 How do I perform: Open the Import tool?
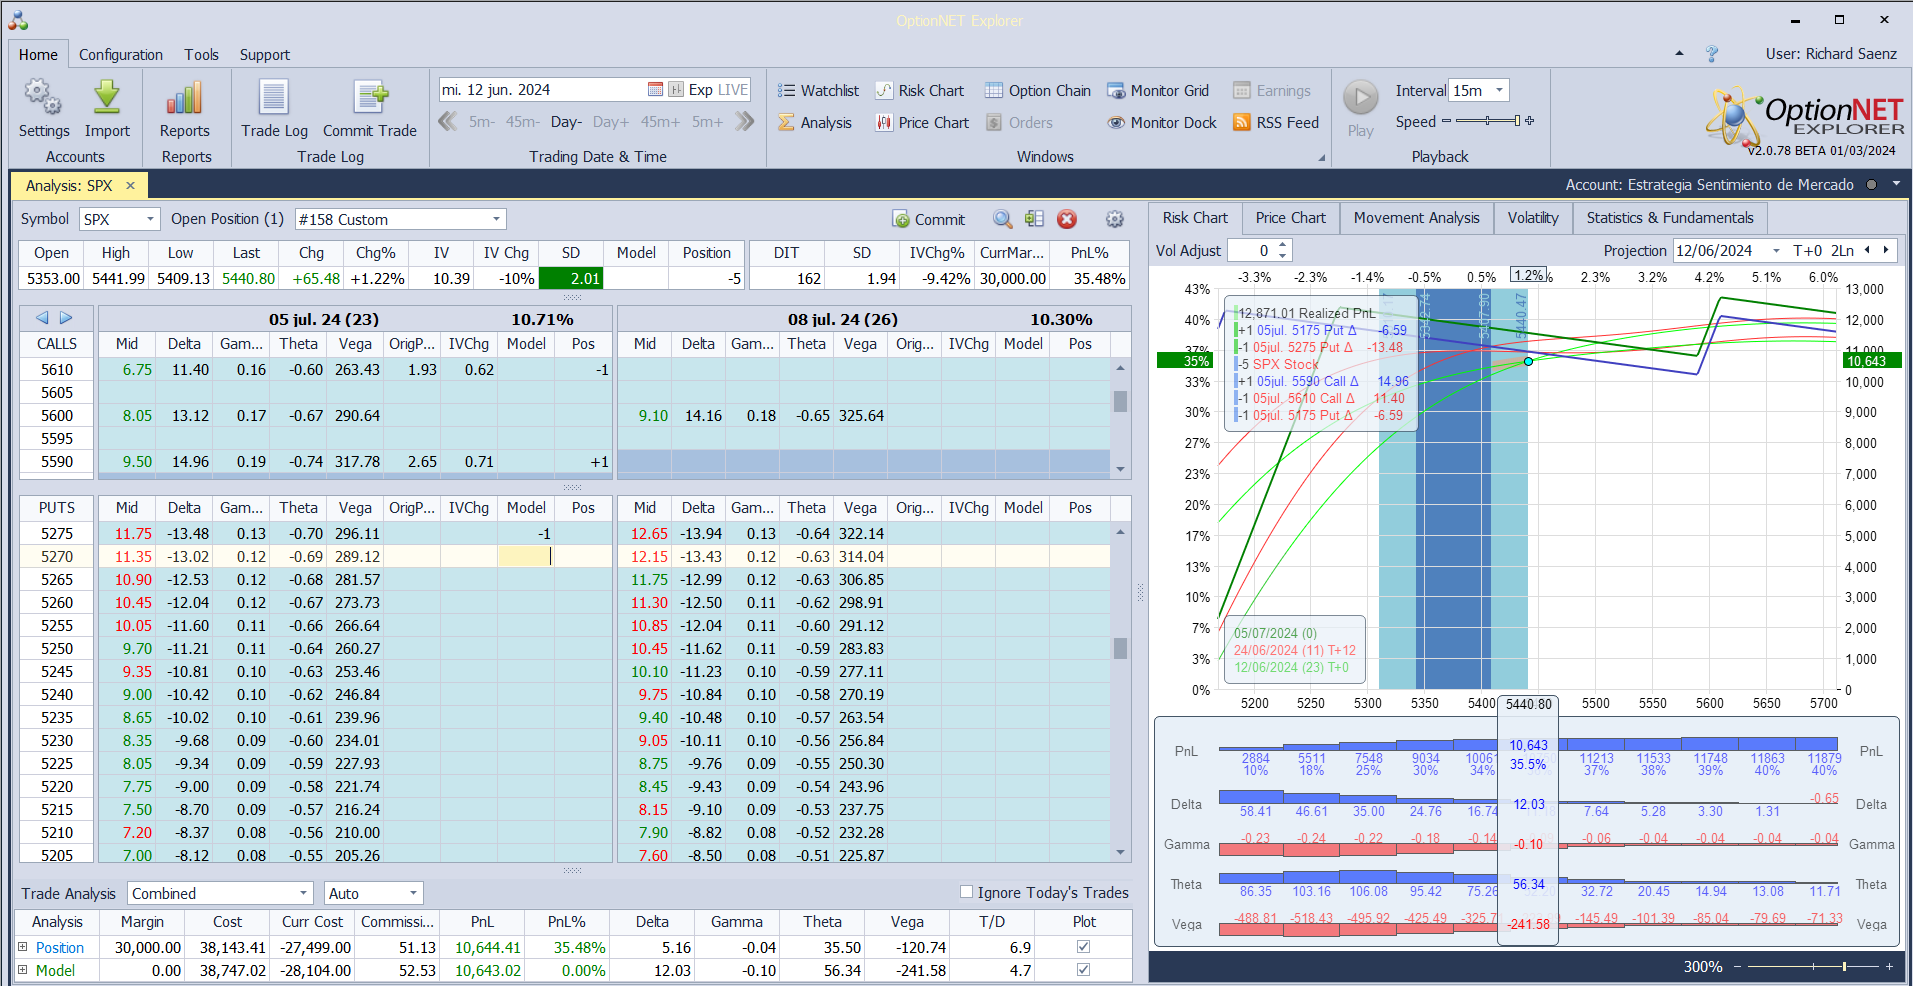pos(106,110)
